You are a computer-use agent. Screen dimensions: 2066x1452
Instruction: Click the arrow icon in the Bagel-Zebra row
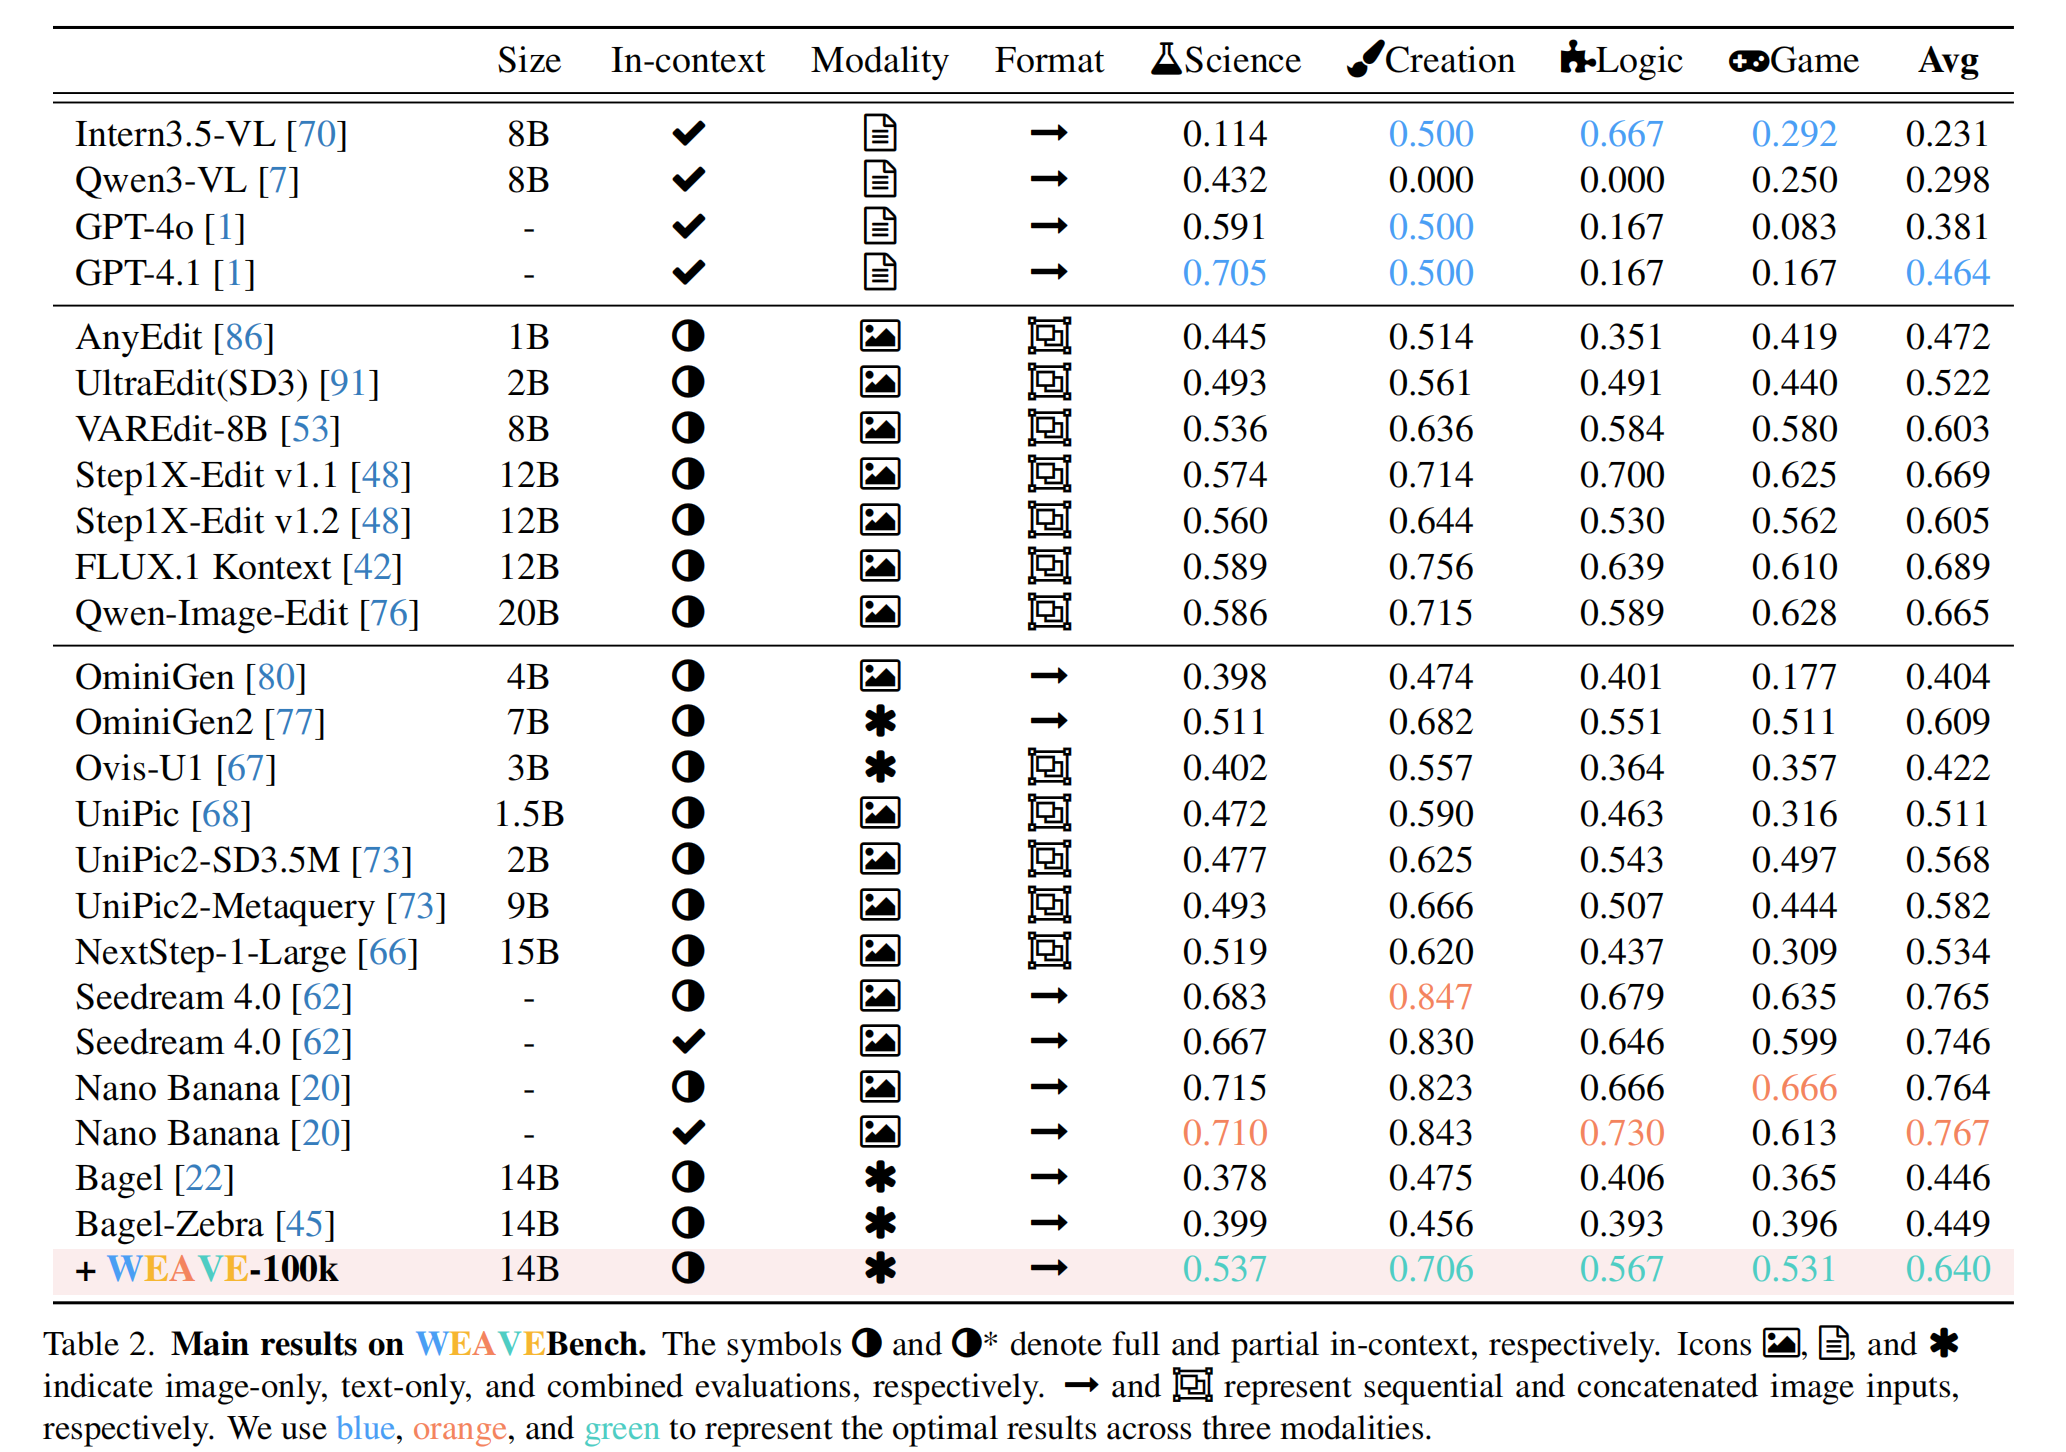click(x=1049, y=1223)
